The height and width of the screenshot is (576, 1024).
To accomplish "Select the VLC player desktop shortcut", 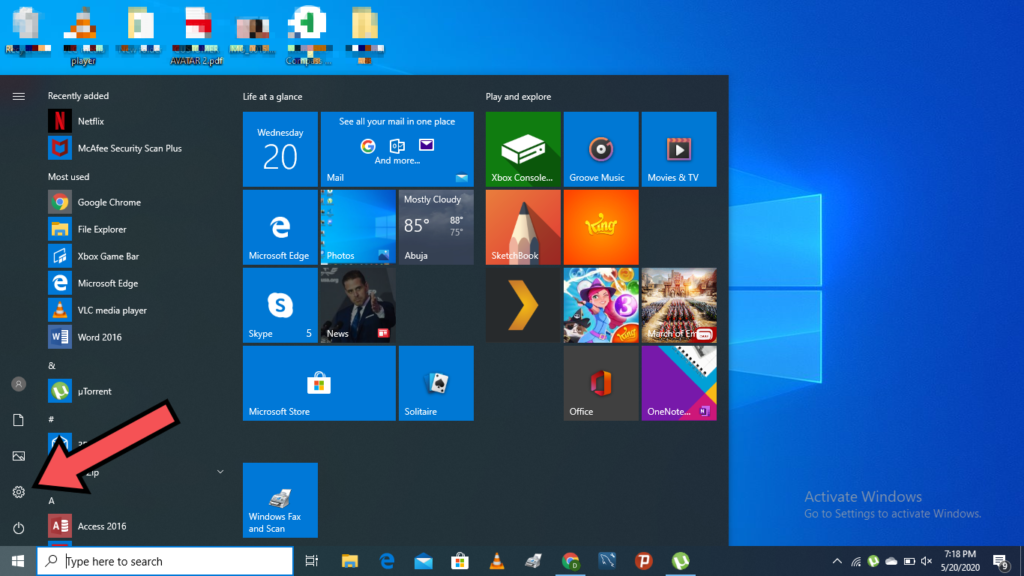I will click(x=83, y=36).
